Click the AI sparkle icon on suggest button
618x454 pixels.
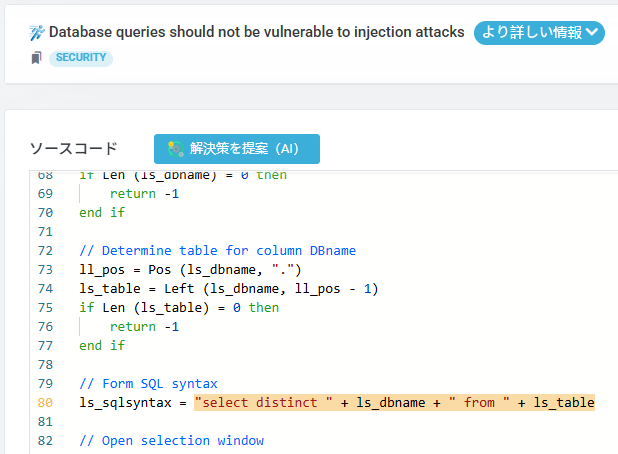click(175, 149)
